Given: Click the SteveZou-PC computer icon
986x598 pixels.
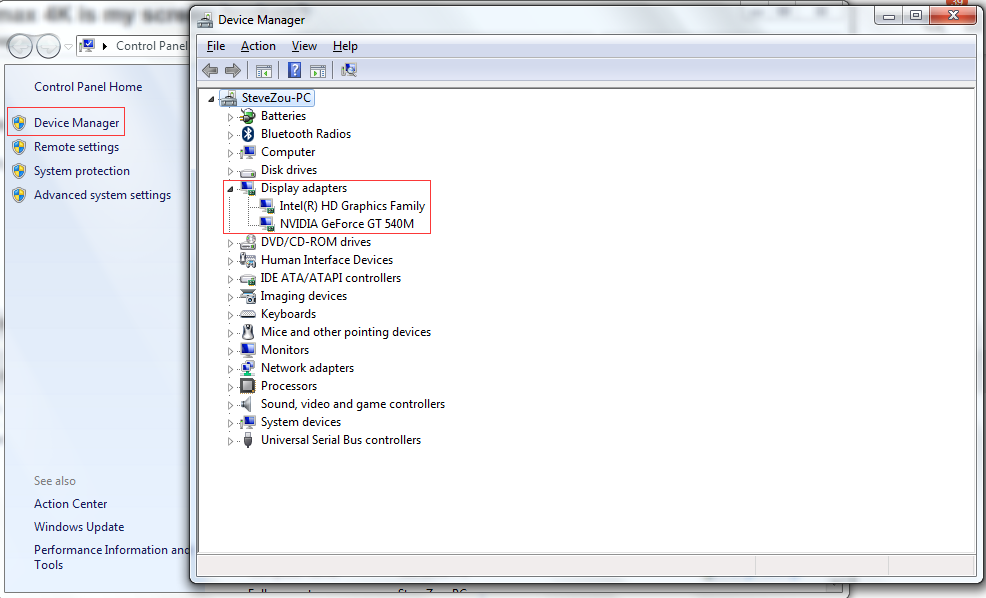Looking at the screenshot, I should (228, 98).
